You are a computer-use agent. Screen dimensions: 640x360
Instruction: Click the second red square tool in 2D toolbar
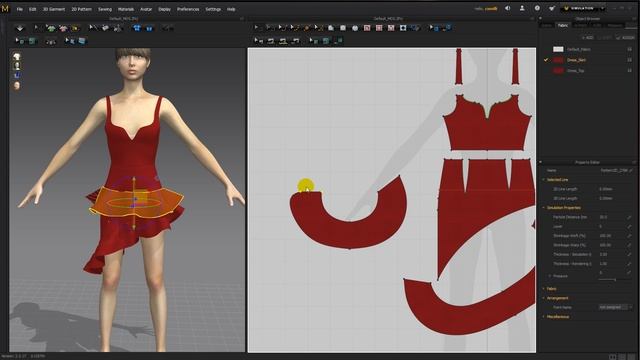click(x=379, y=28)
